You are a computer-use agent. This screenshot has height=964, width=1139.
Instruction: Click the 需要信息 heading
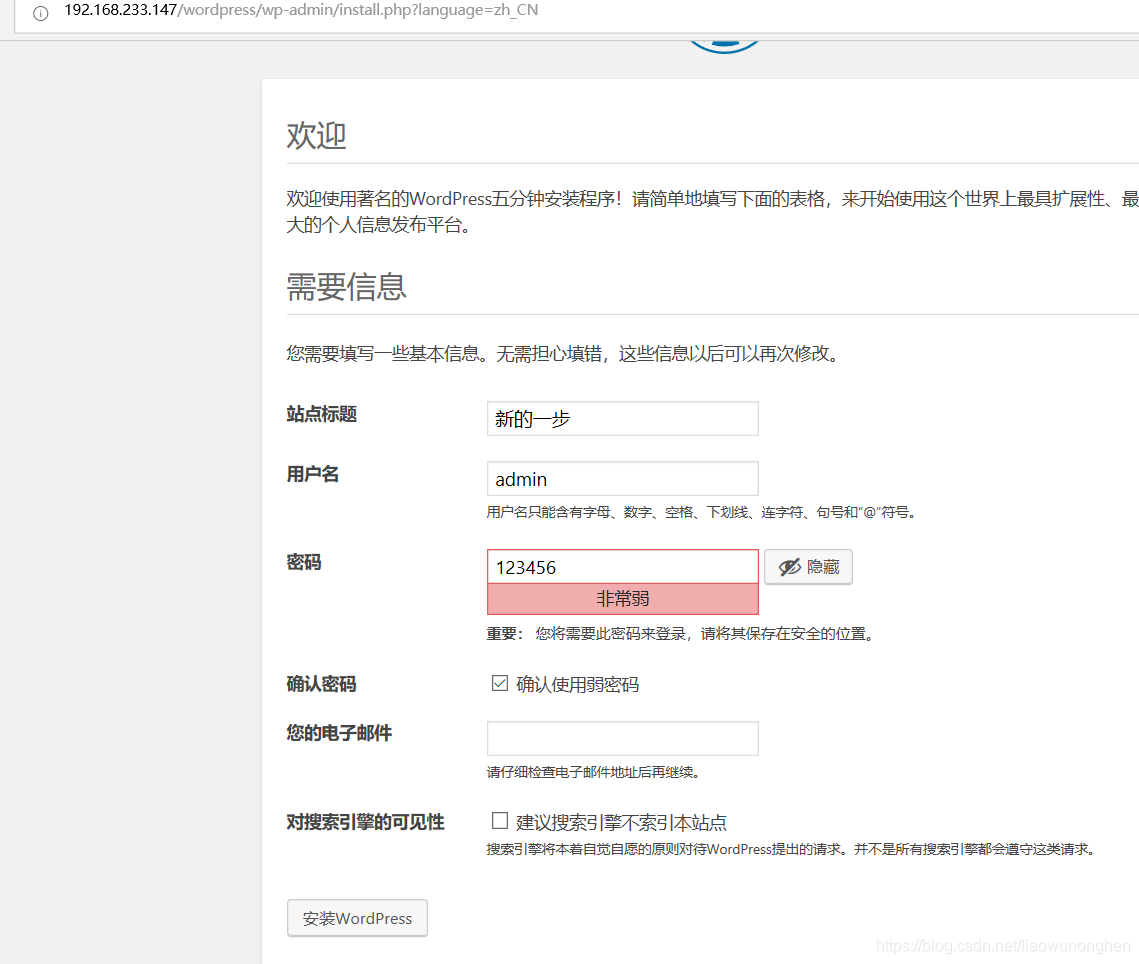346,287
